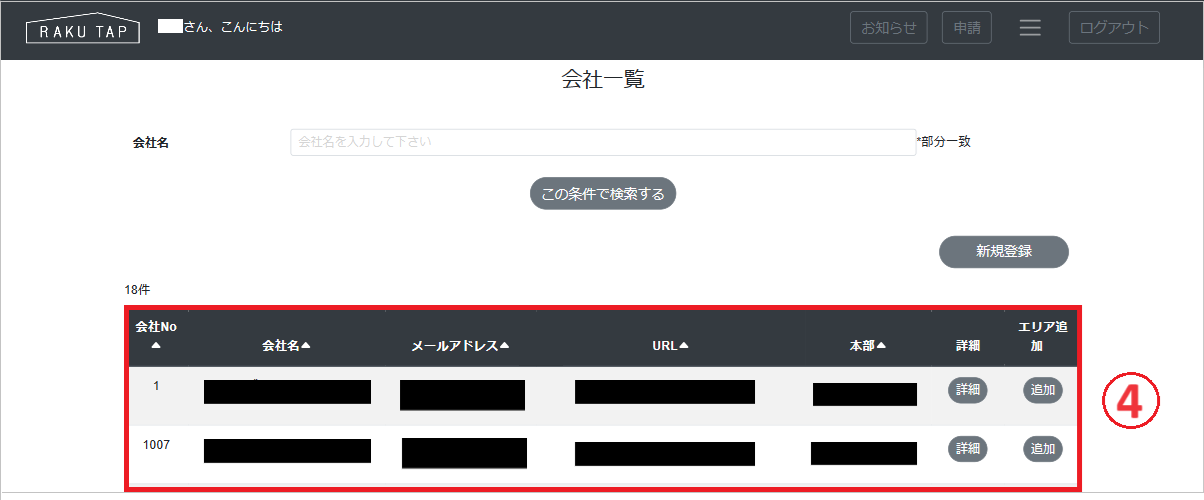The image size is (1204, 500).
Task: Open 詳細 for company No 1007
Action: coord(968,448)
